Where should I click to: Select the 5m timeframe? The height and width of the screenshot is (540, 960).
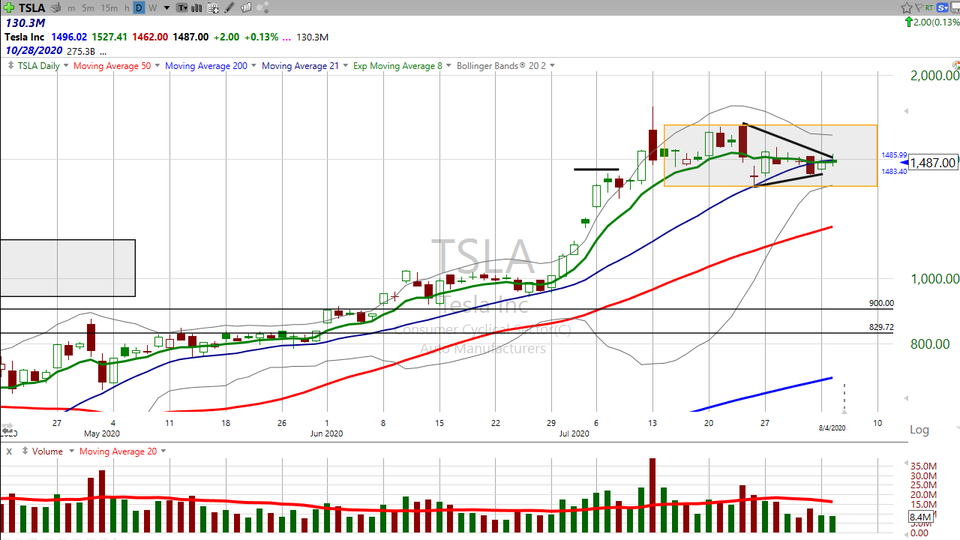[88, 7]
